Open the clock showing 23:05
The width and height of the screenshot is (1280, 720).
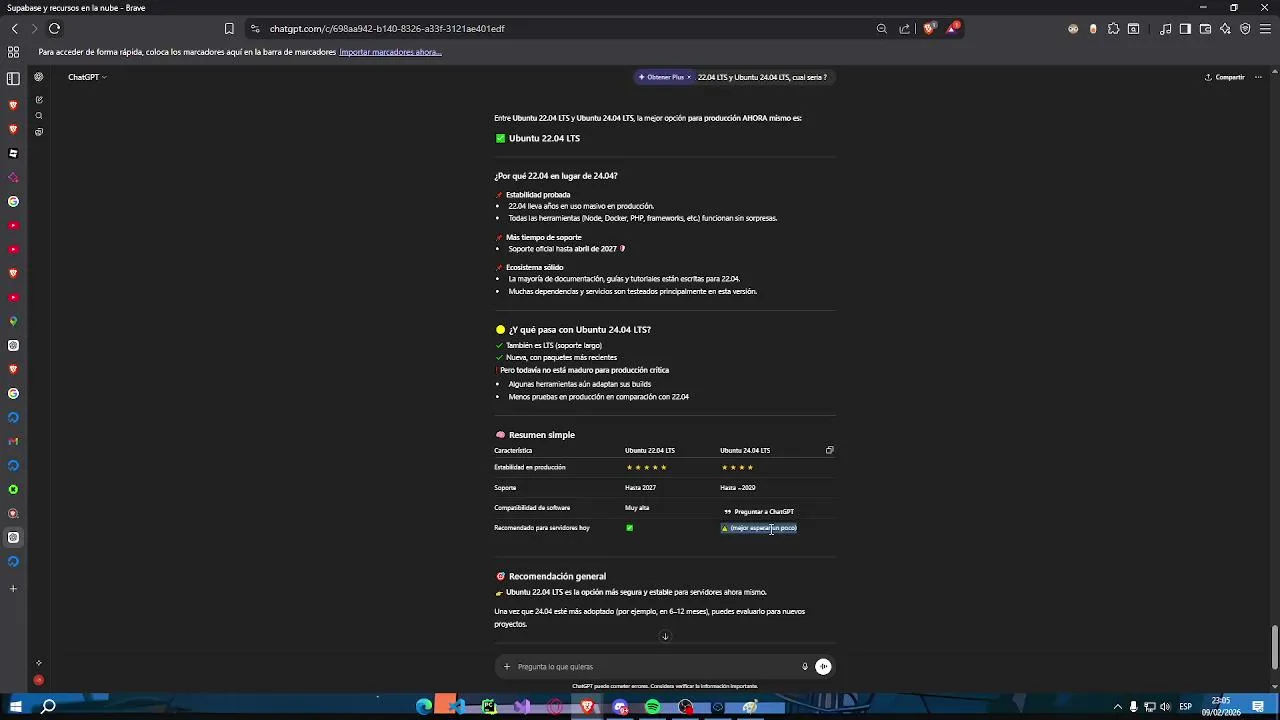[1221, 706]
